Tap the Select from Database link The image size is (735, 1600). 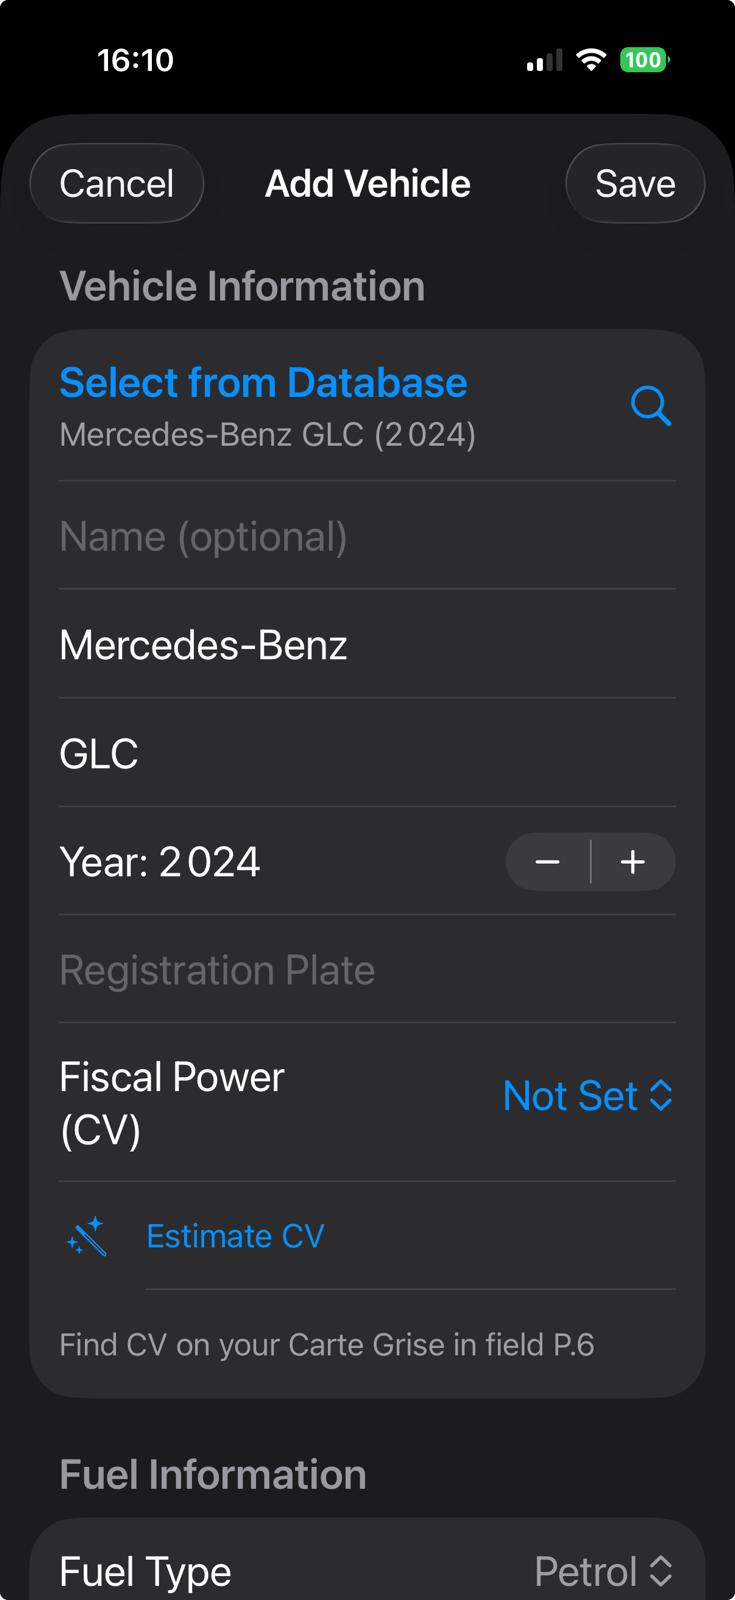pos(263,383)
